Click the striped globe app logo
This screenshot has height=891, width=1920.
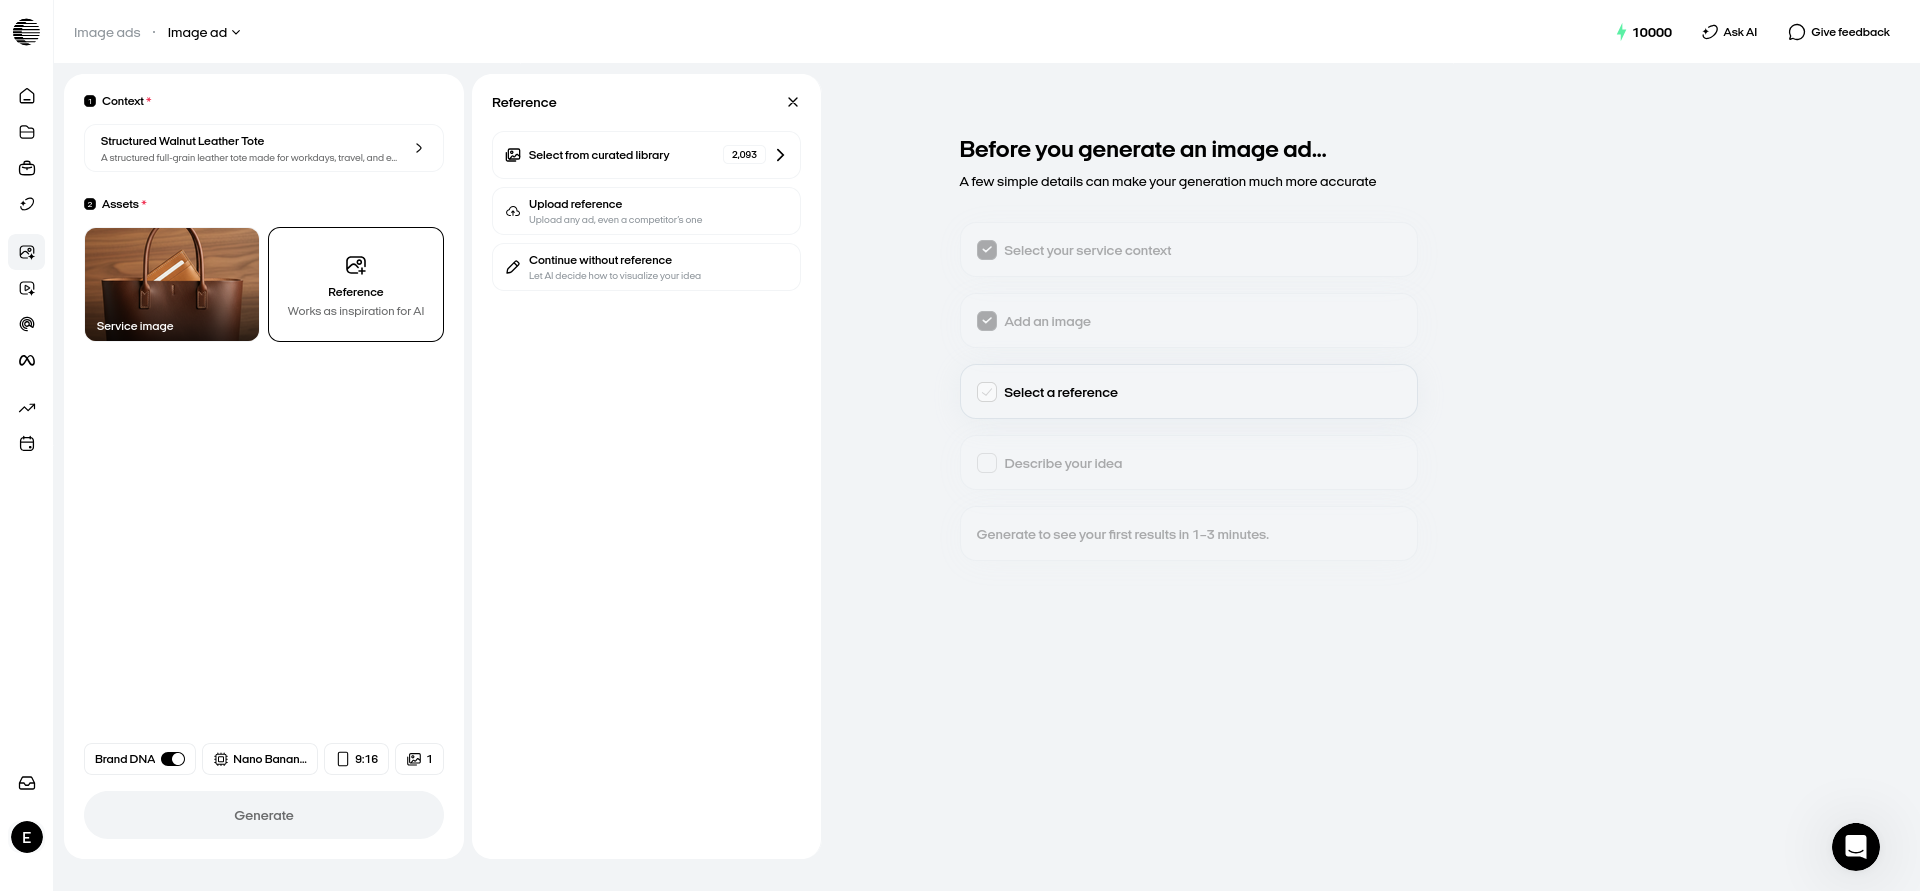point(27,32)
